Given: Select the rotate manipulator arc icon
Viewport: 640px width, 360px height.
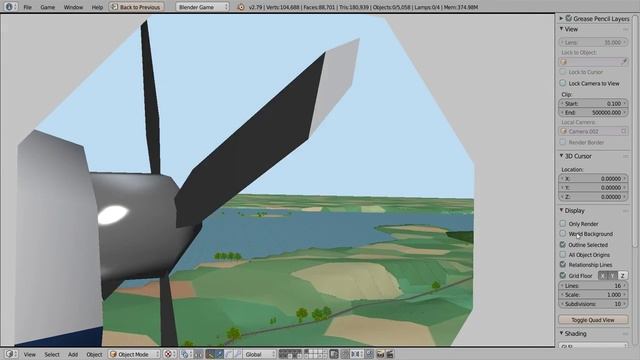Looking at the screenshot, I should point(228,354).
